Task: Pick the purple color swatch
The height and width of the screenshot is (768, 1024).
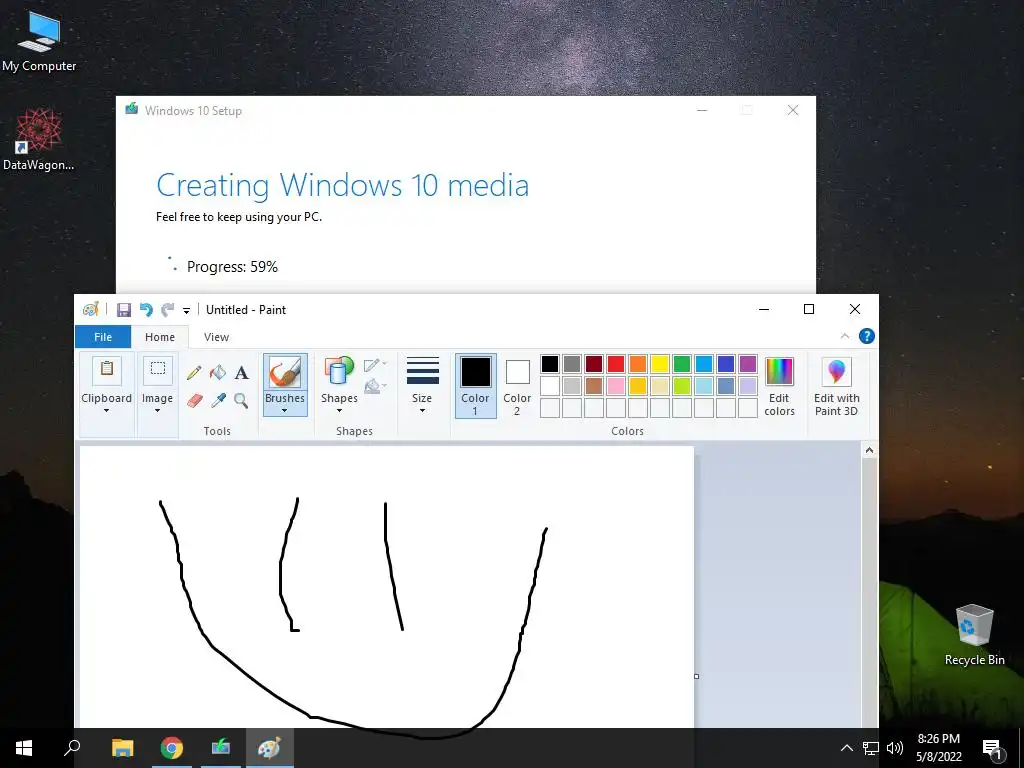Action: click(x=748, y=364)
